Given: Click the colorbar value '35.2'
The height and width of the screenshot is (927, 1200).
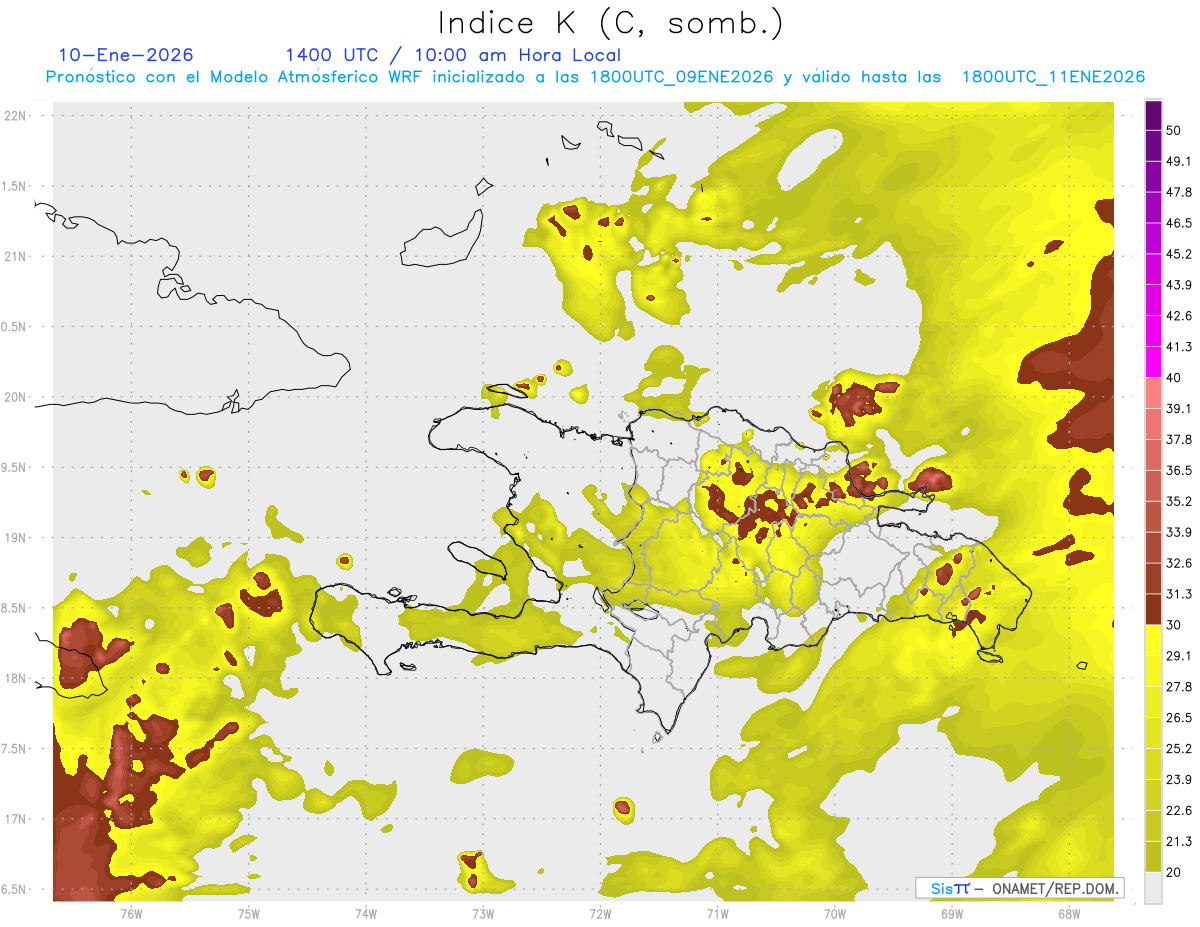Looking at the screenshot, I should click(1179, 501).
